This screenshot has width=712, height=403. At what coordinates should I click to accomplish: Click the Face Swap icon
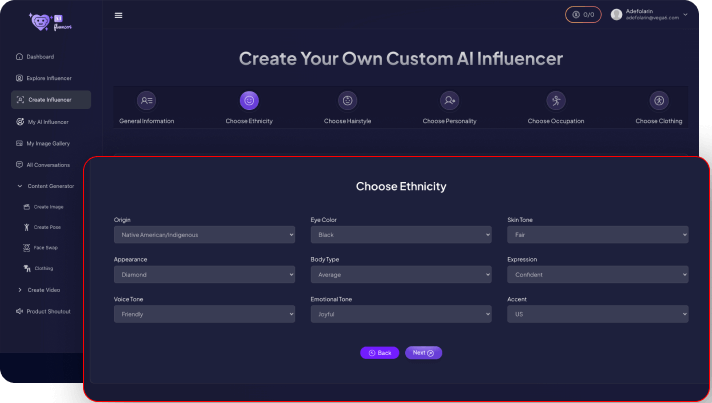26,248
